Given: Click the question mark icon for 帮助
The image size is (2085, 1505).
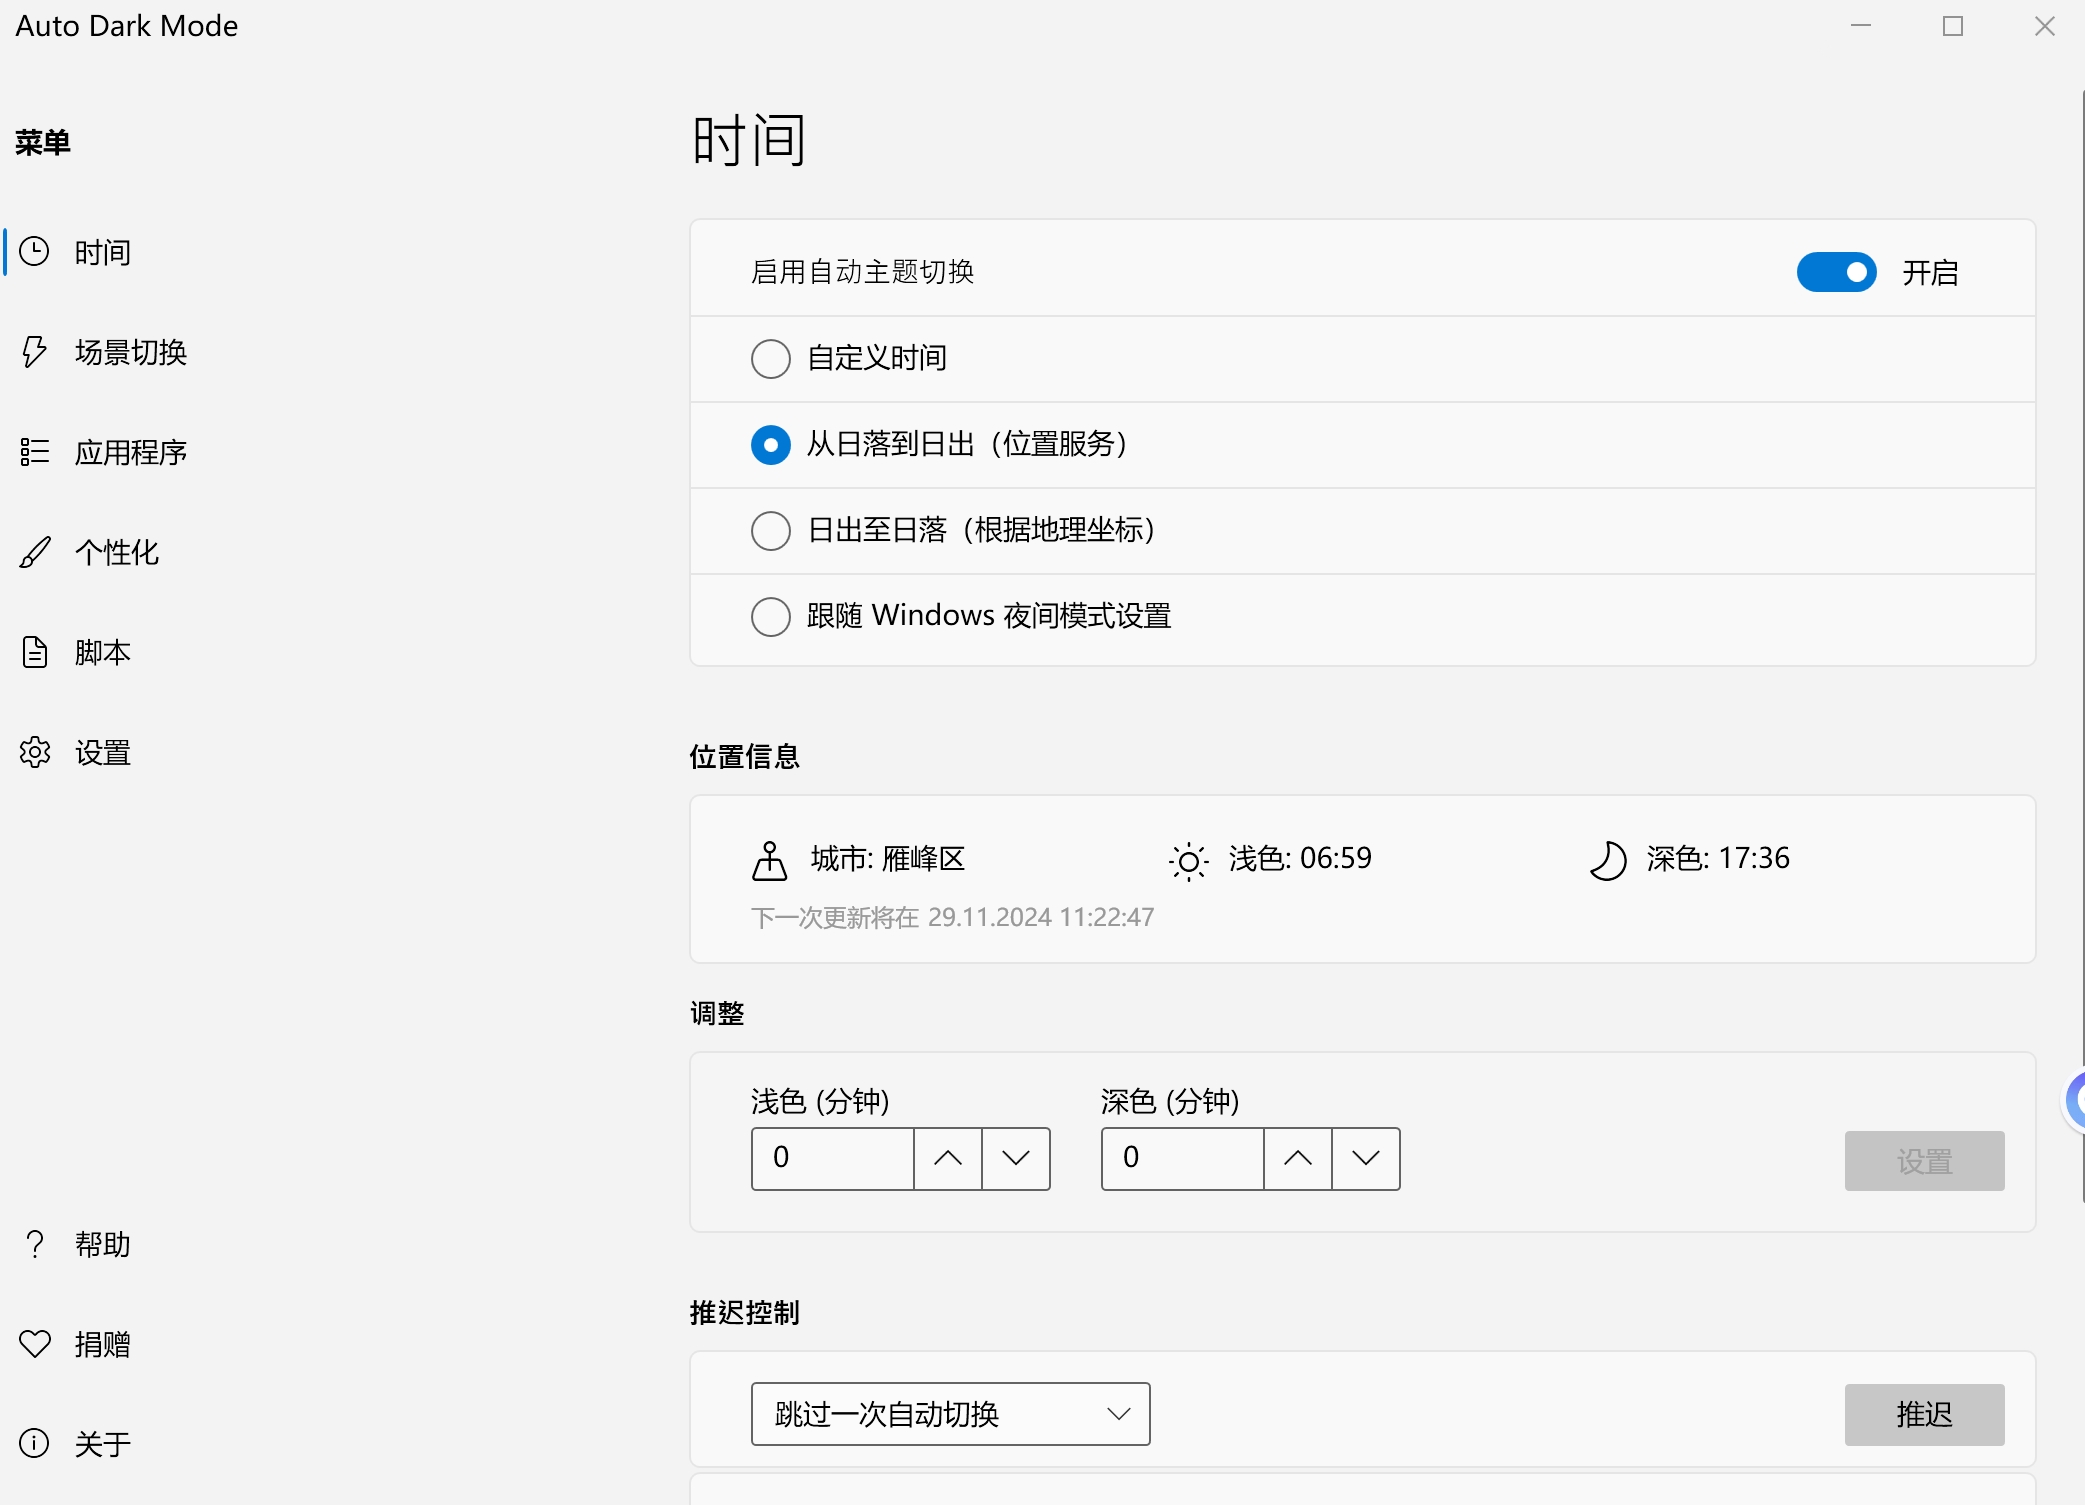Looking at the screenshot, I should pyautogui.click(x=34, y=1243).
